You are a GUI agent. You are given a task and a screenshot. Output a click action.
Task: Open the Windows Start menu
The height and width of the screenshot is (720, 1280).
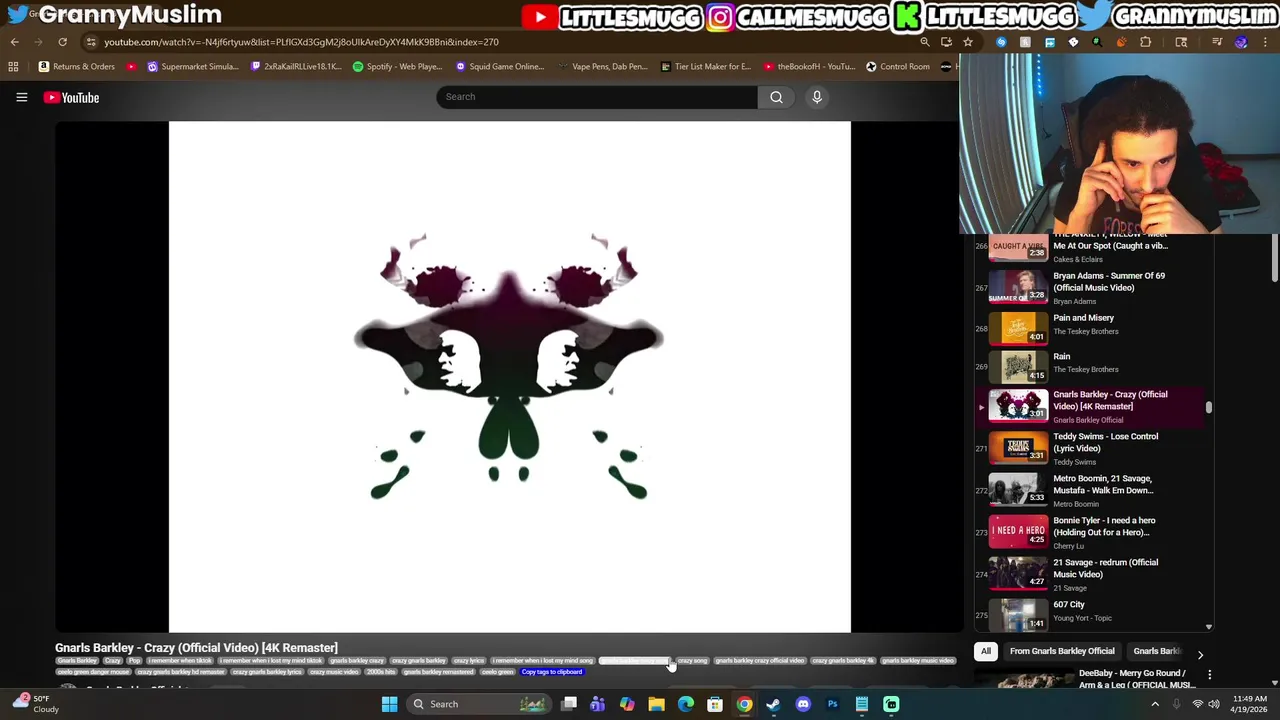click(389, 704)
